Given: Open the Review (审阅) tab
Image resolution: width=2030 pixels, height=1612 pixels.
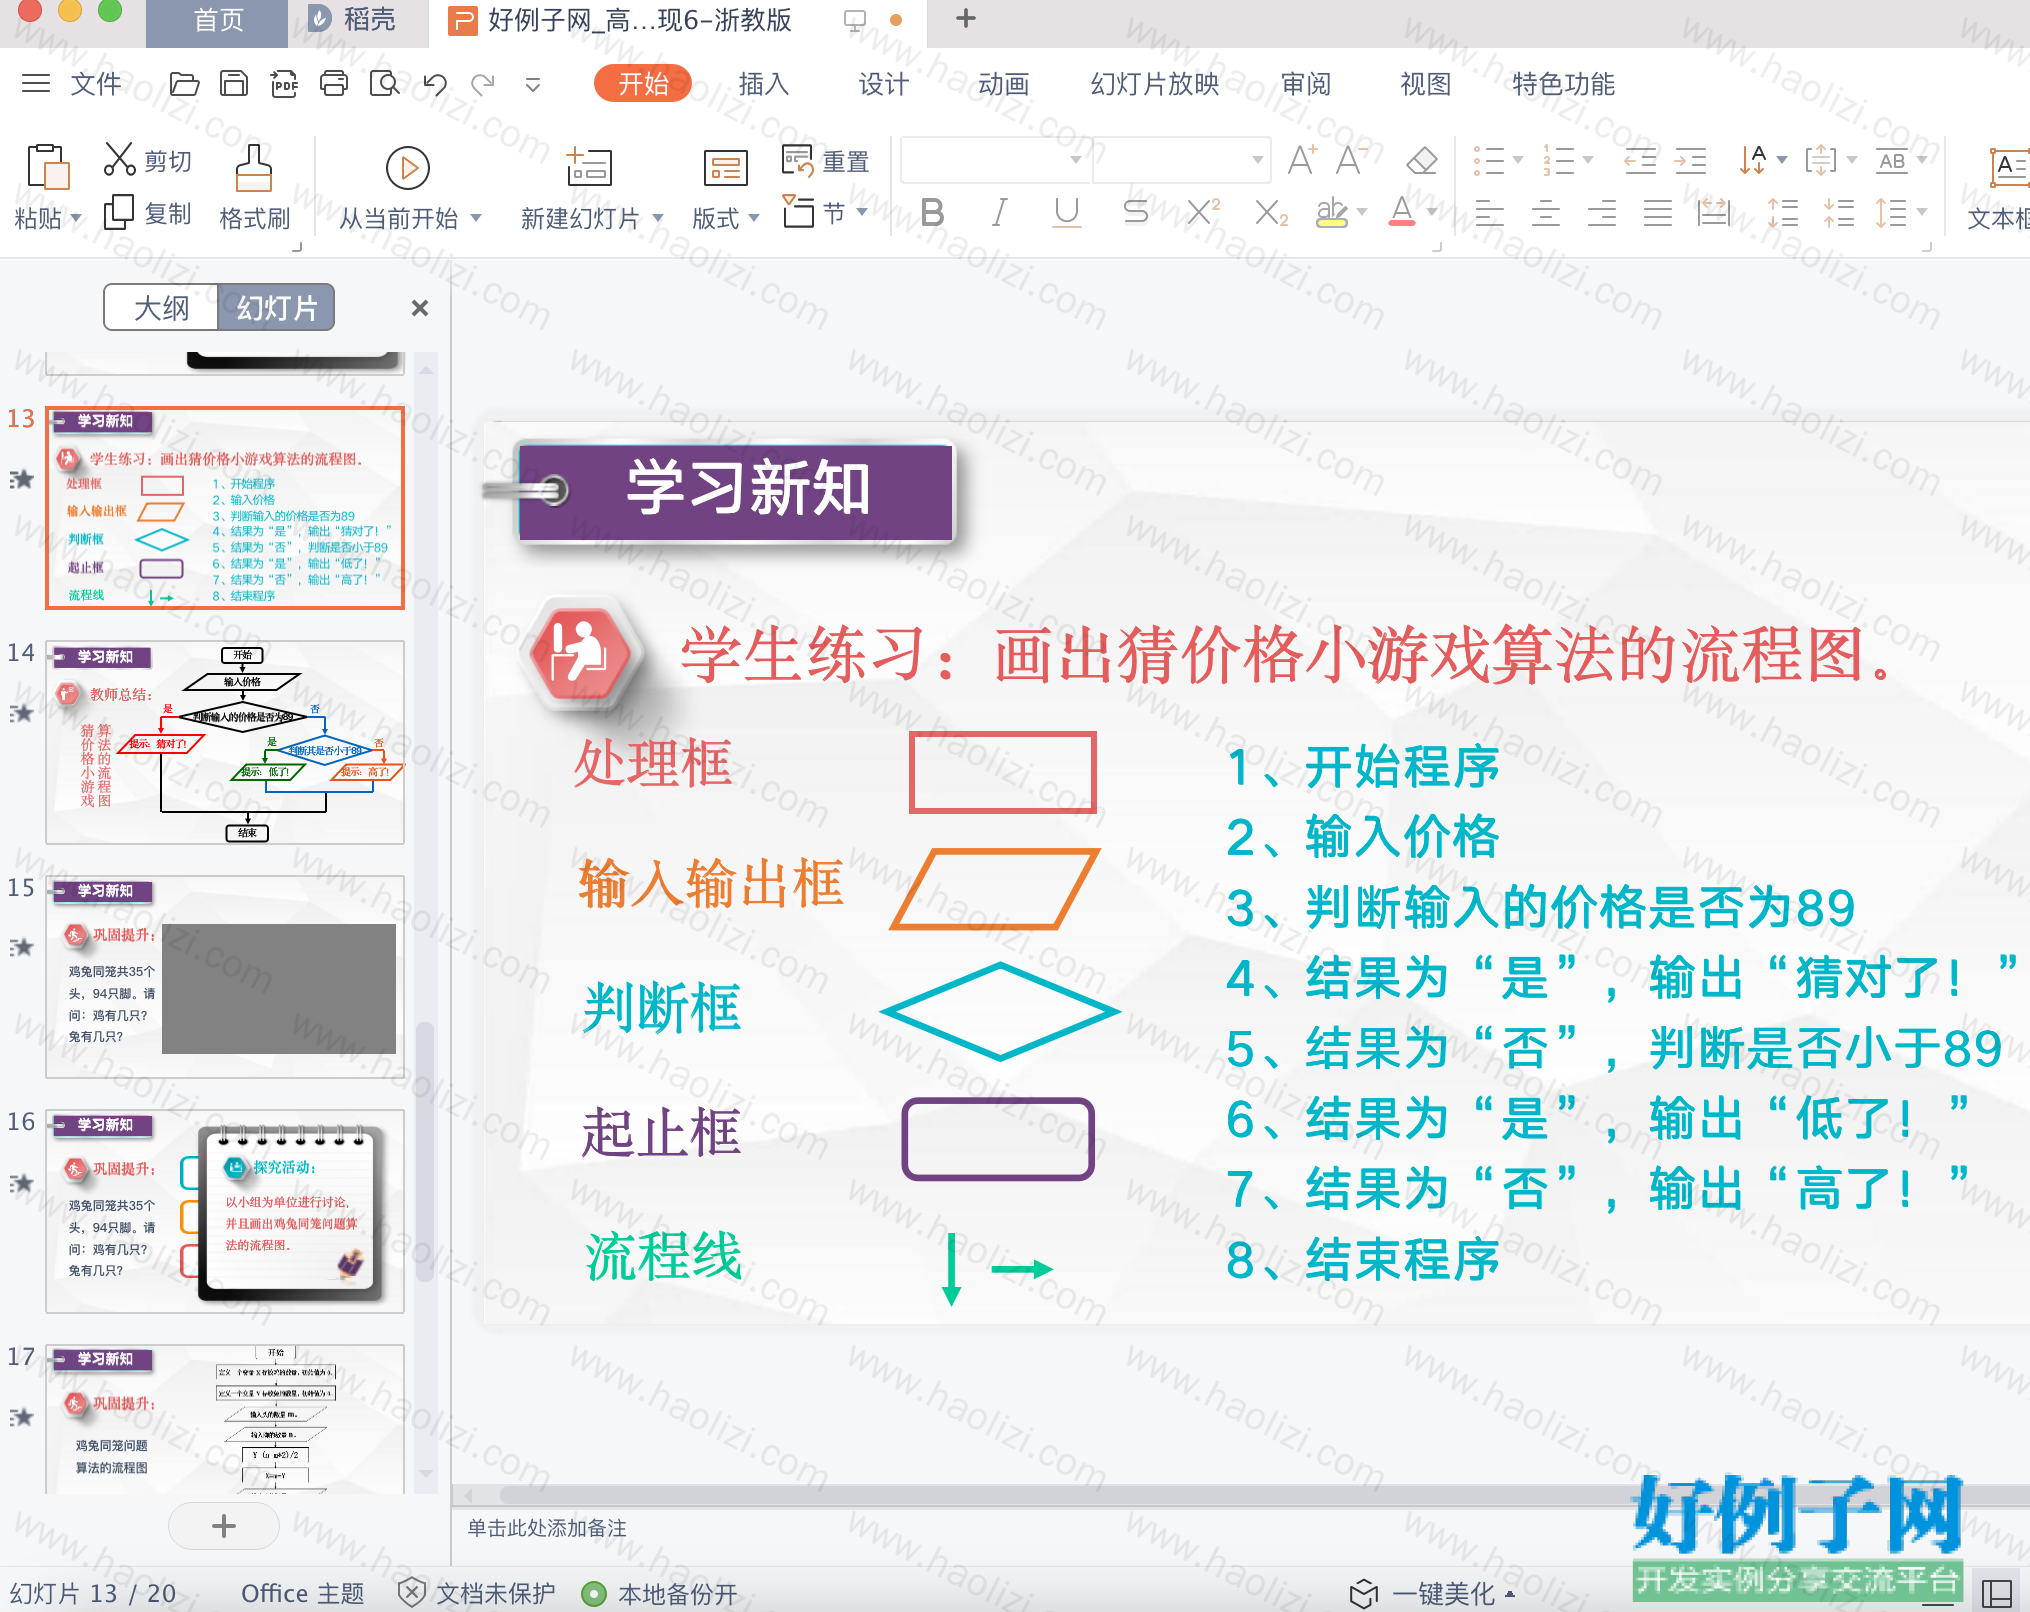Looking at the screenshot, I should [1306, 84].
